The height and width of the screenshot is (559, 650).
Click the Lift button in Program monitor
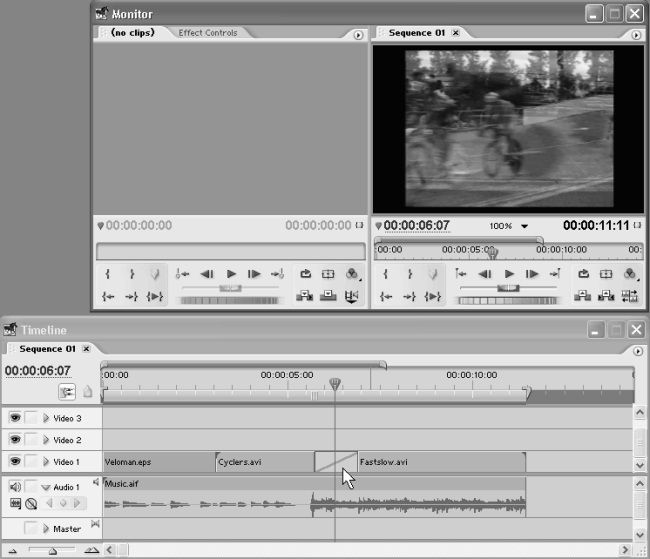tap(582, 296)
